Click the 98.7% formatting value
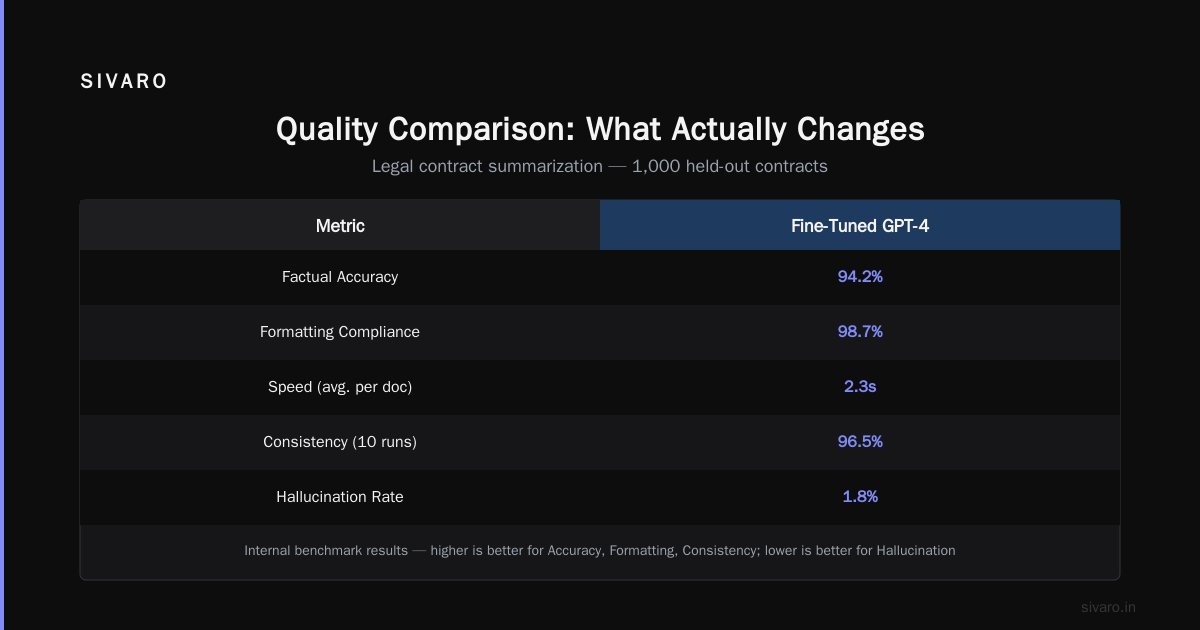The height and width of the screenshot is (630, 1200). (x=860, y=332)
